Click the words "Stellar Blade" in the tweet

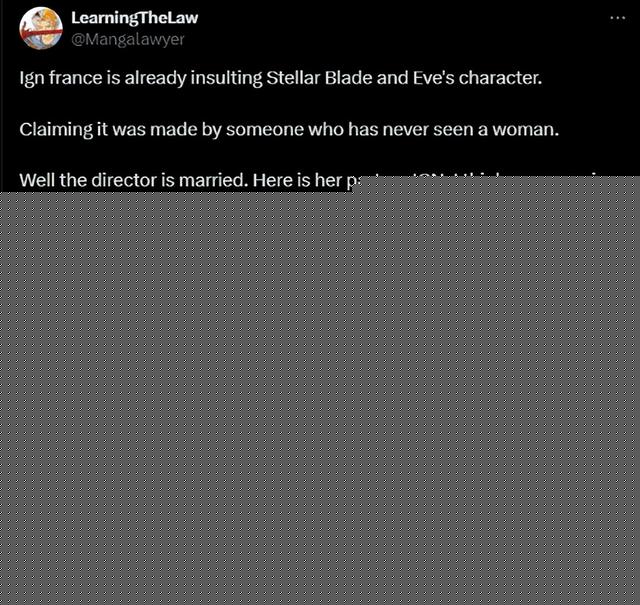[x=315, y=78]
